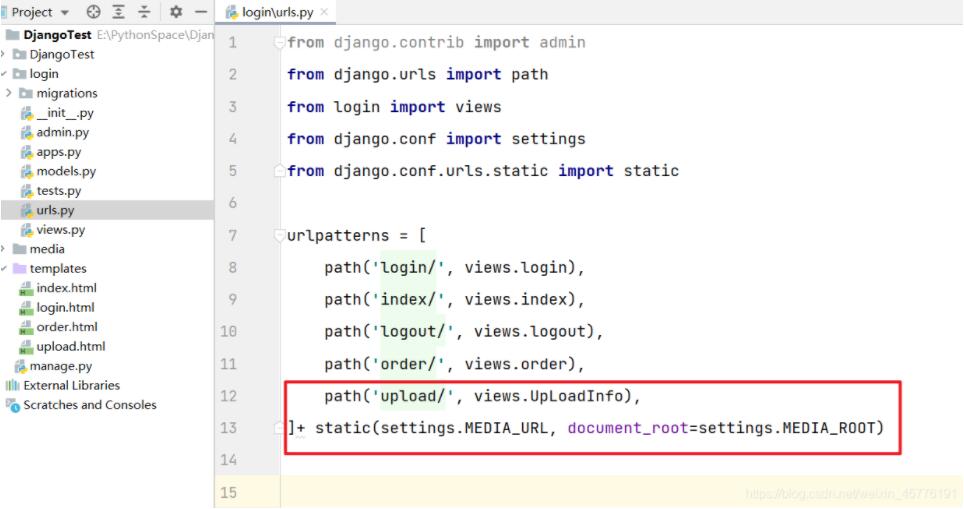Switch to the login\urls.py tab
The image size is (964, 509).
(277, 13)
